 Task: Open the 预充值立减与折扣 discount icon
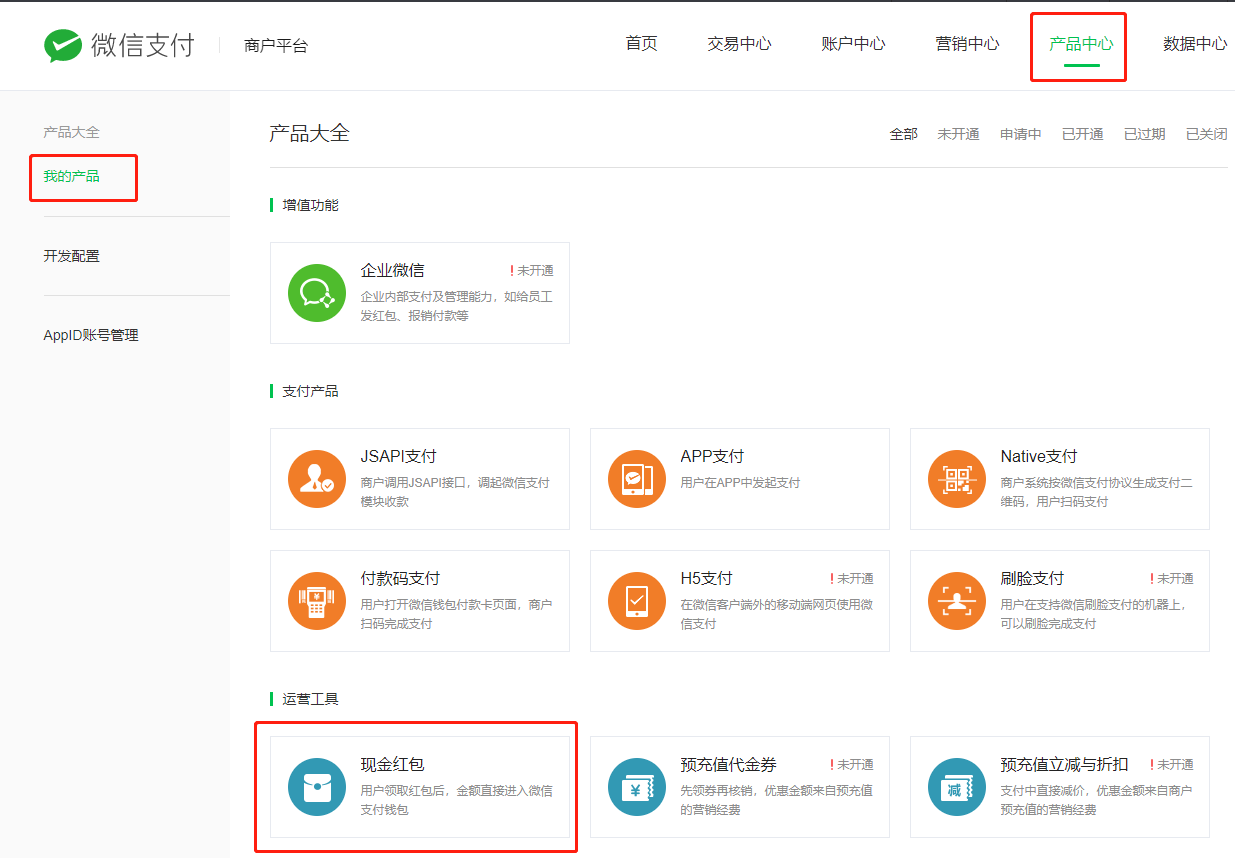tap(957, 787)
